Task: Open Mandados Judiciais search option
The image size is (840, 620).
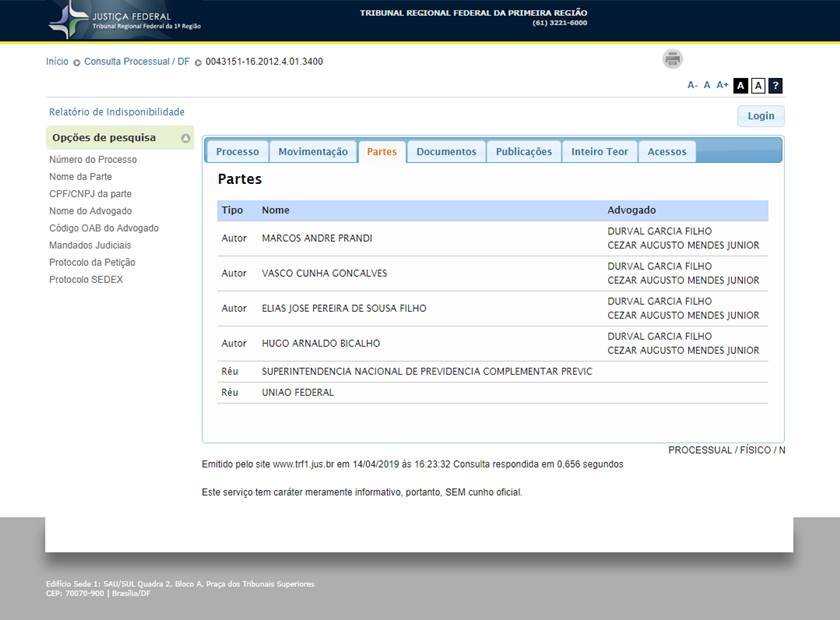Action: (x=90, y=245)
